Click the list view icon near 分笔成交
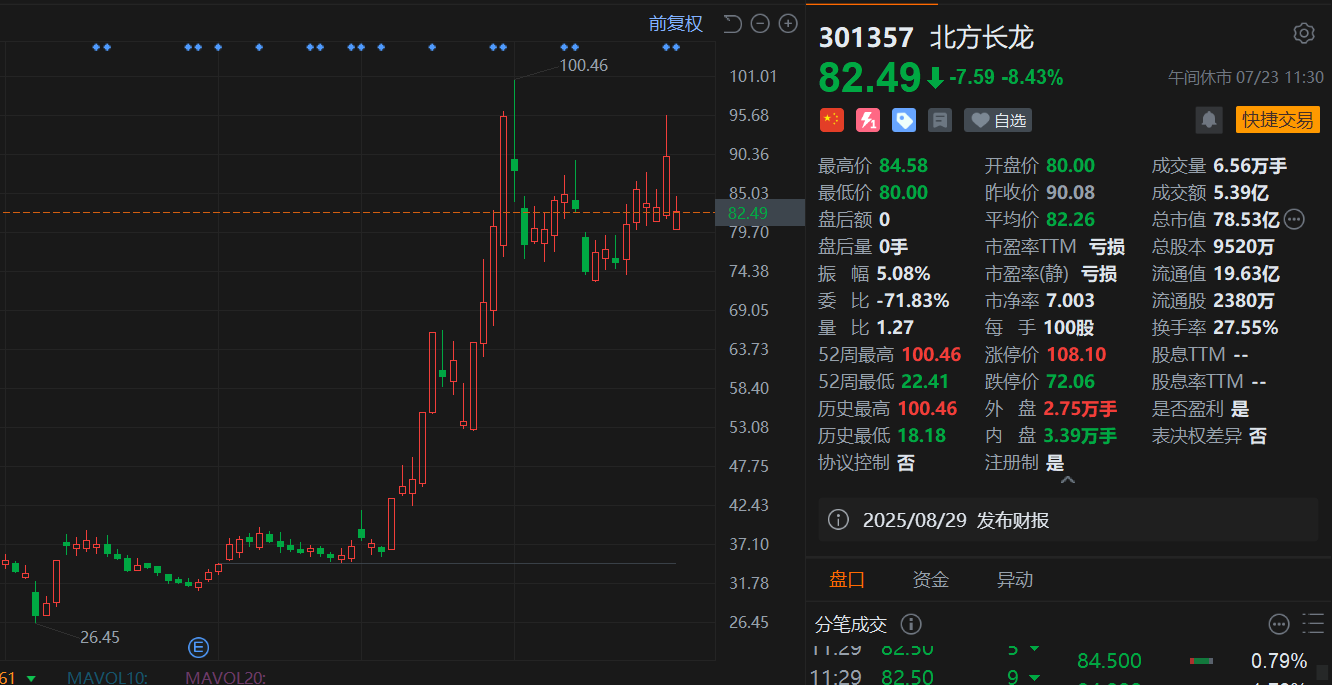 pyautogui.click(x=1311, y=624)
